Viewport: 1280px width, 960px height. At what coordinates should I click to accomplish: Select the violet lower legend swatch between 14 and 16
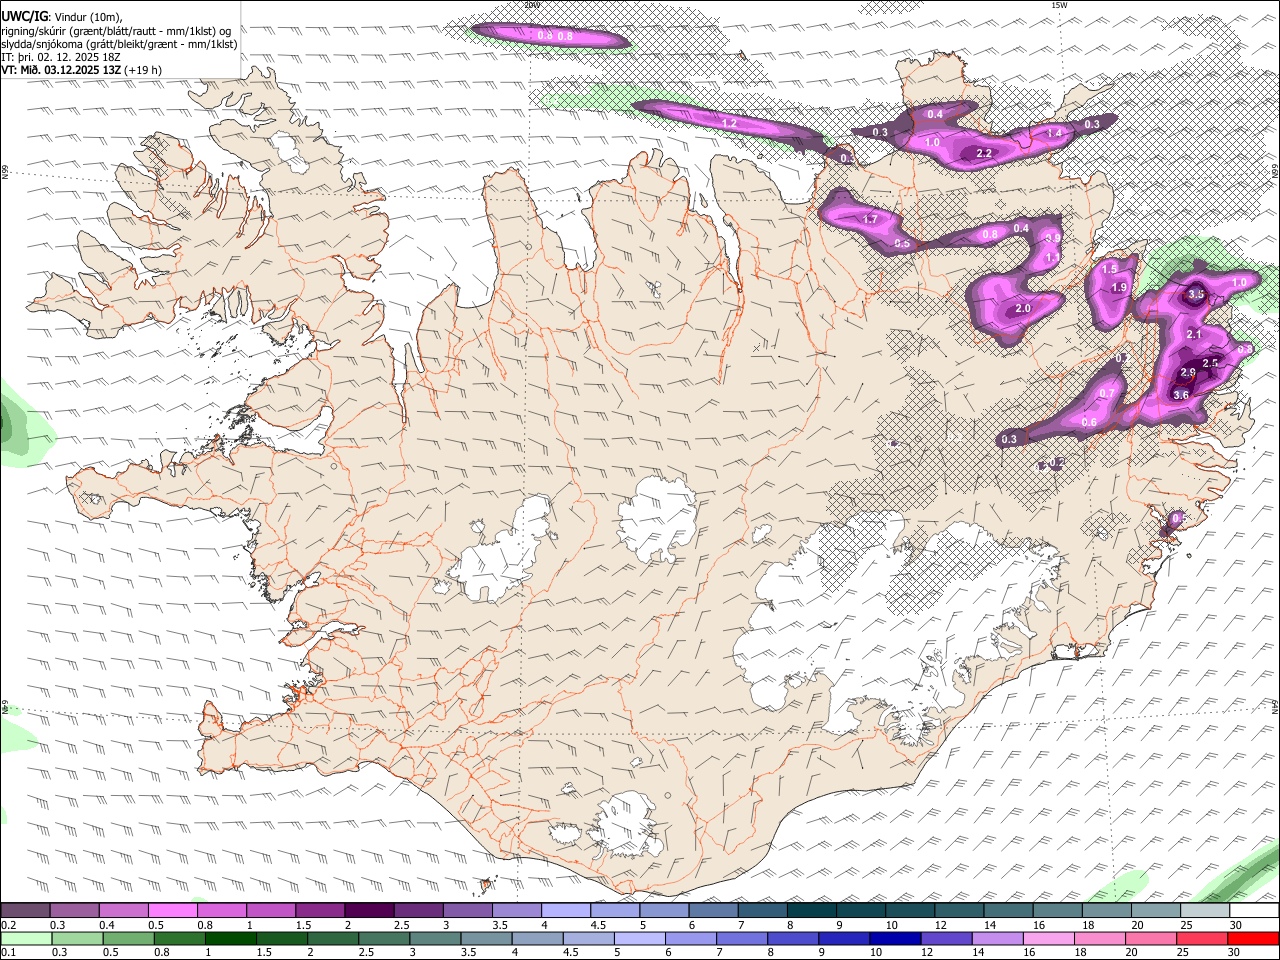pyautogui.click(x=997, y=938)
